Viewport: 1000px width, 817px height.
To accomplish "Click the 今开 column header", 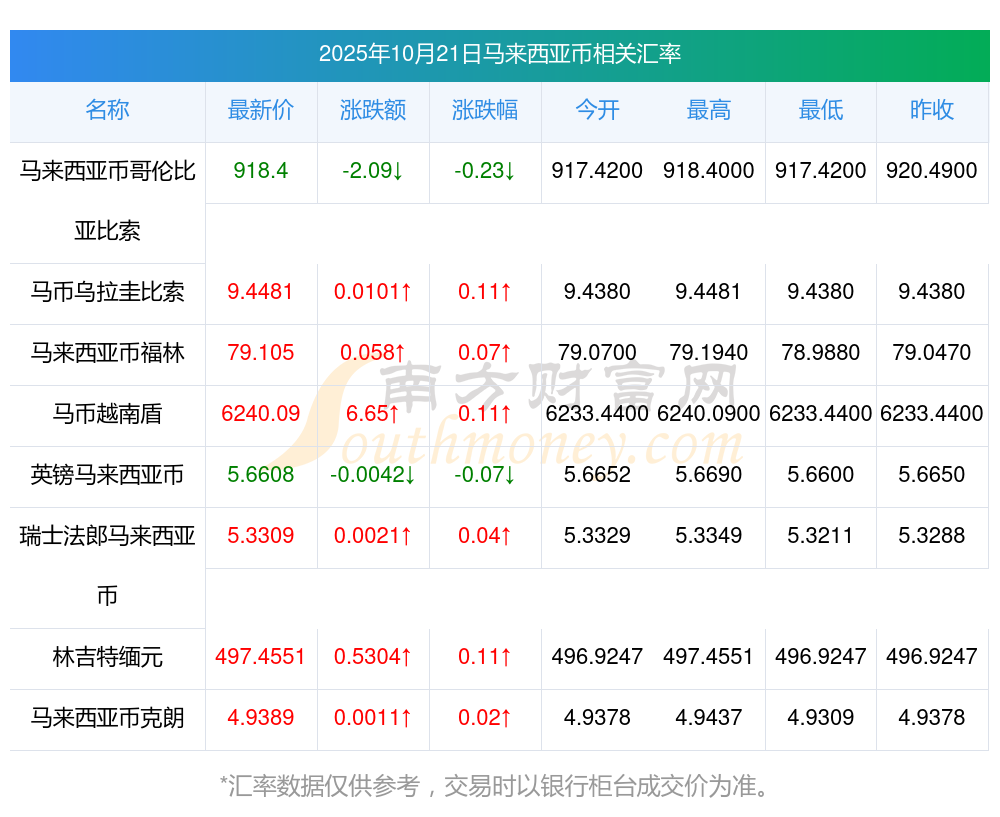I will [597, 111].
